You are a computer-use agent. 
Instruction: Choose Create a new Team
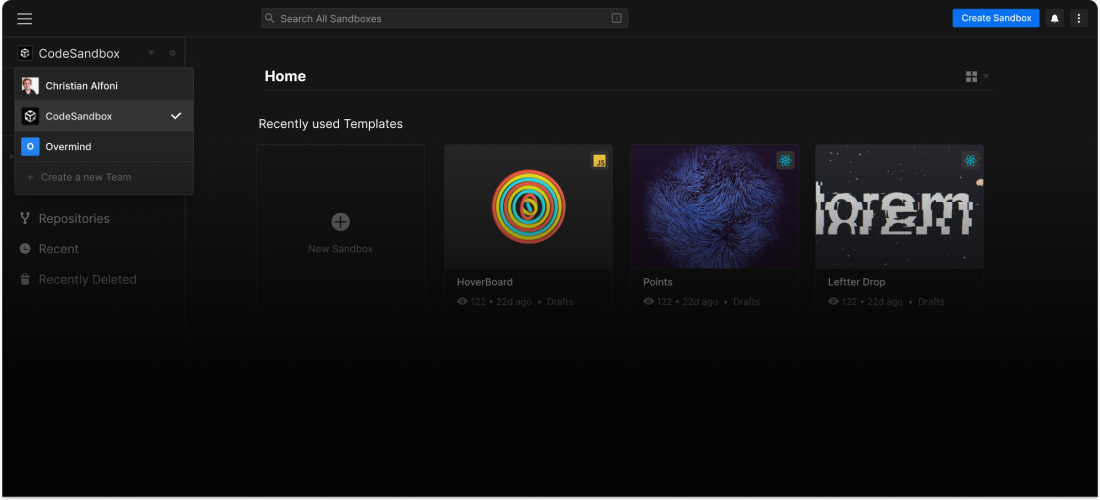click(104, 177)
